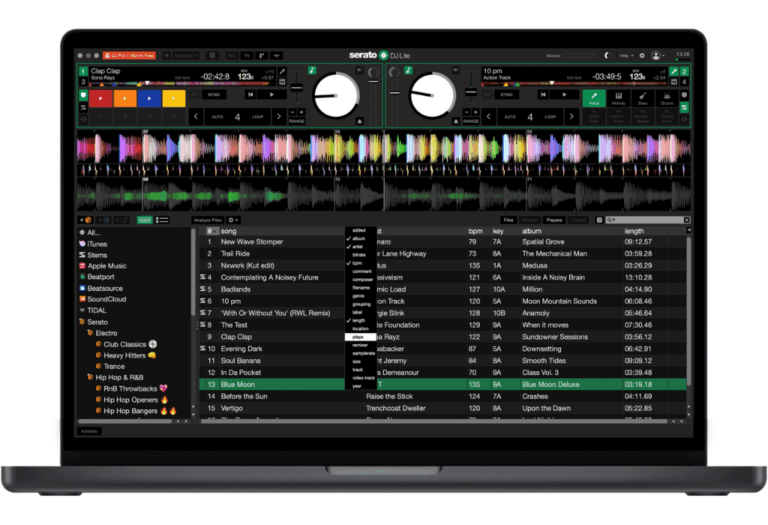
Task: Halve the left deck loop length arrow
Action: [x=196, y=117]
